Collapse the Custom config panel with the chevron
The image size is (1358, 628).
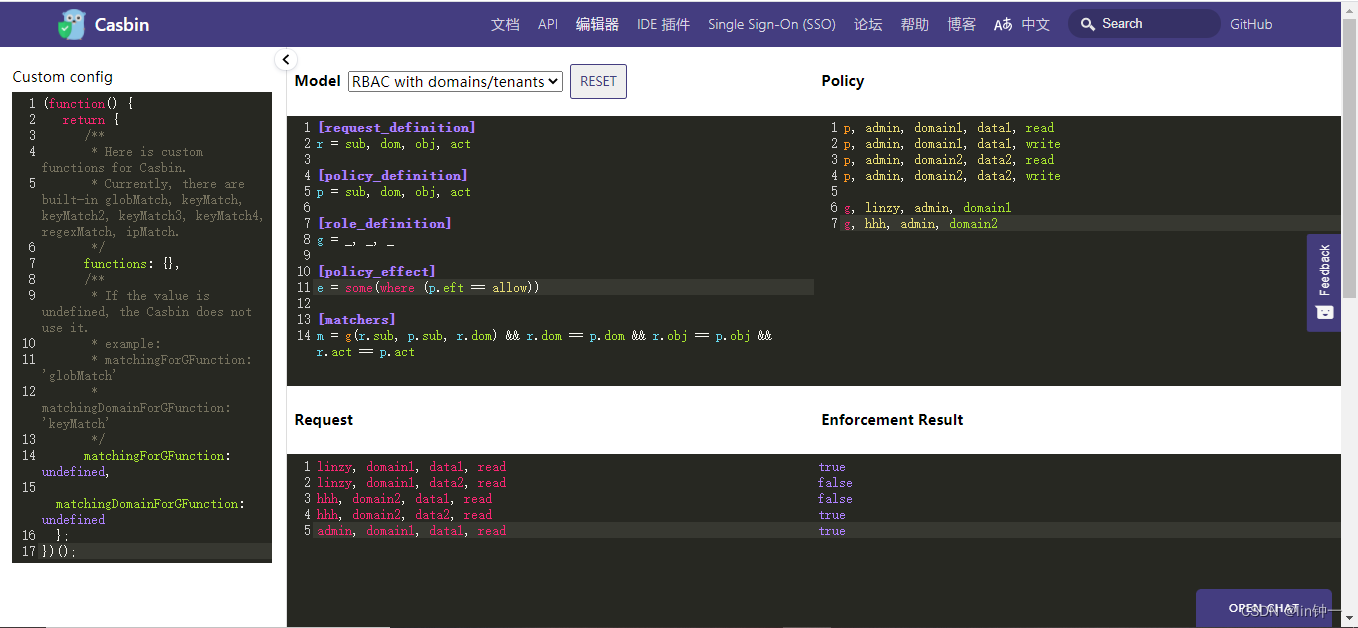[x=286, y=59]
